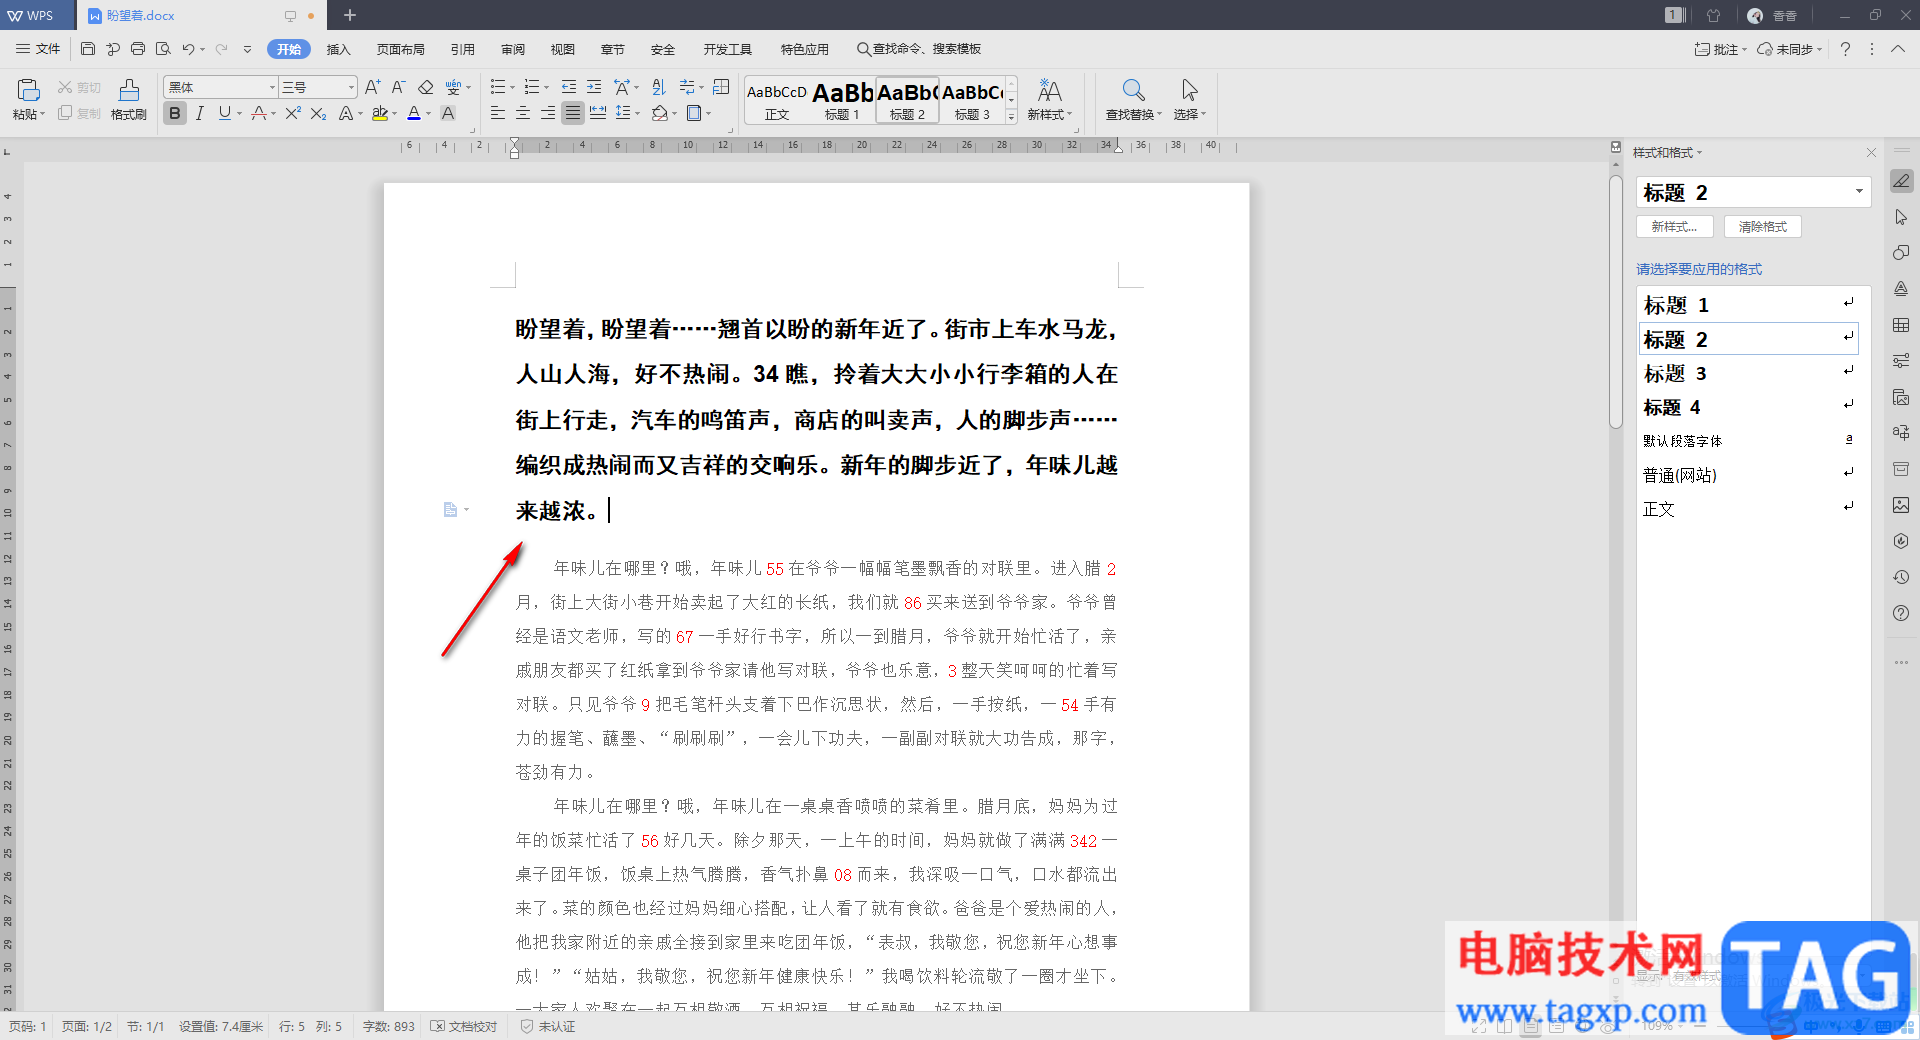This screenshot has height=1040, width=1920.
Task: Apply subscript X₂ formatting
Action: pos(318,114)
